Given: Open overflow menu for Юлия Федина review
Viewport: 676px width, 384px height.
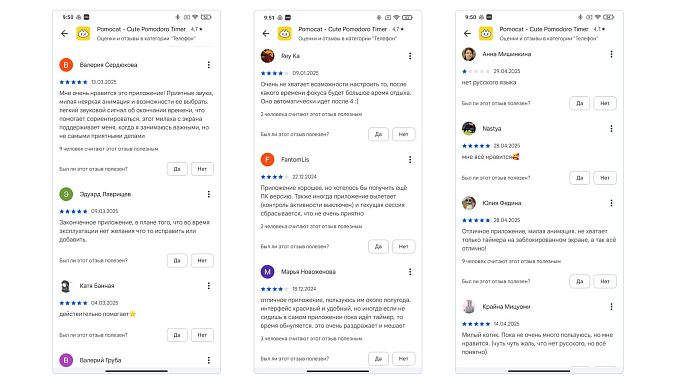Looking at the screenshot, I should point(611,203).
